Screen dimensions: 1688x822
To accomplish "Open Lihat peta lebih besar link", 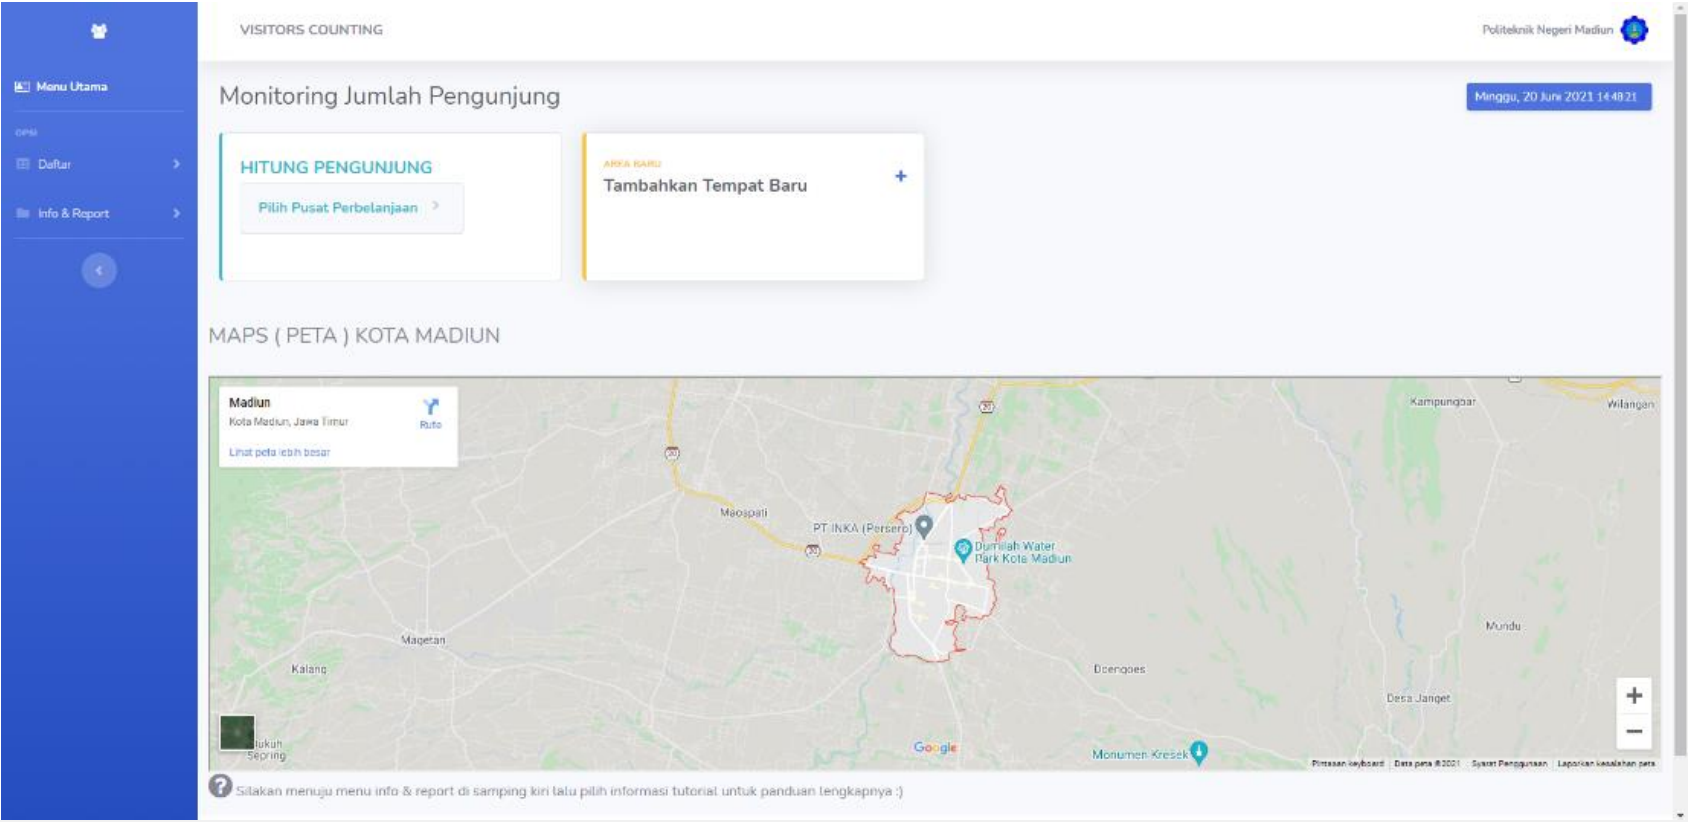I will tap(279, 452).
